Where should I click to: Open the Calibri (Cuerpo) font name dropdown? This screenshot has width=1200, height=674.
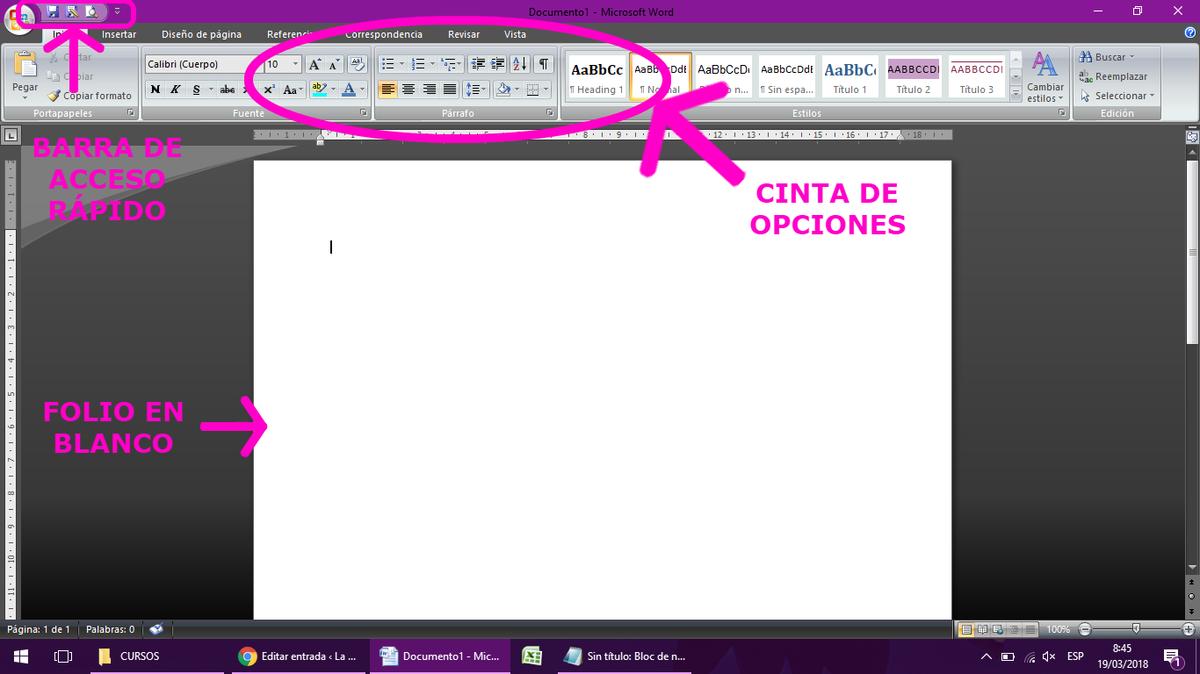click(200, 64)
